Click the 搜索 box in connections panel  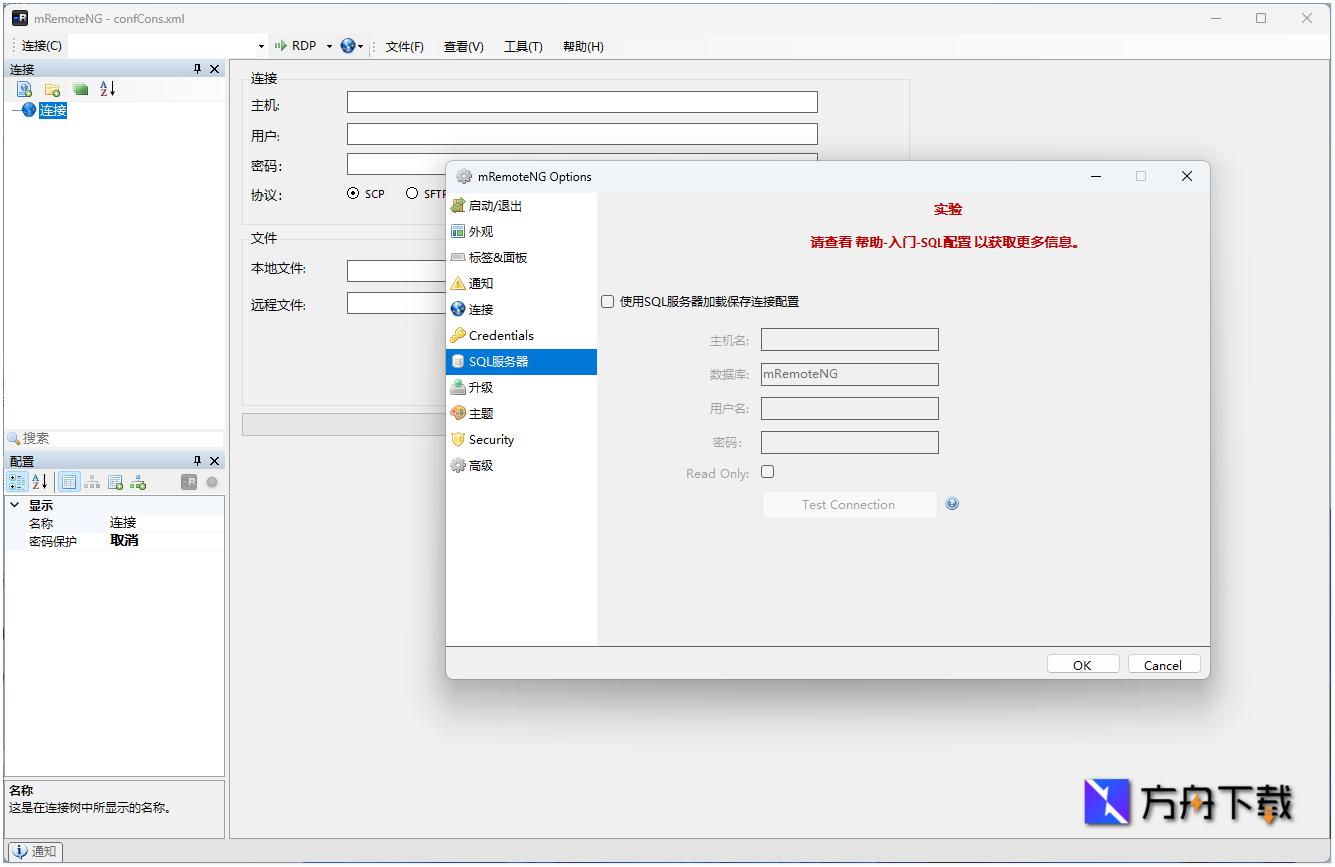coord(114,439)
